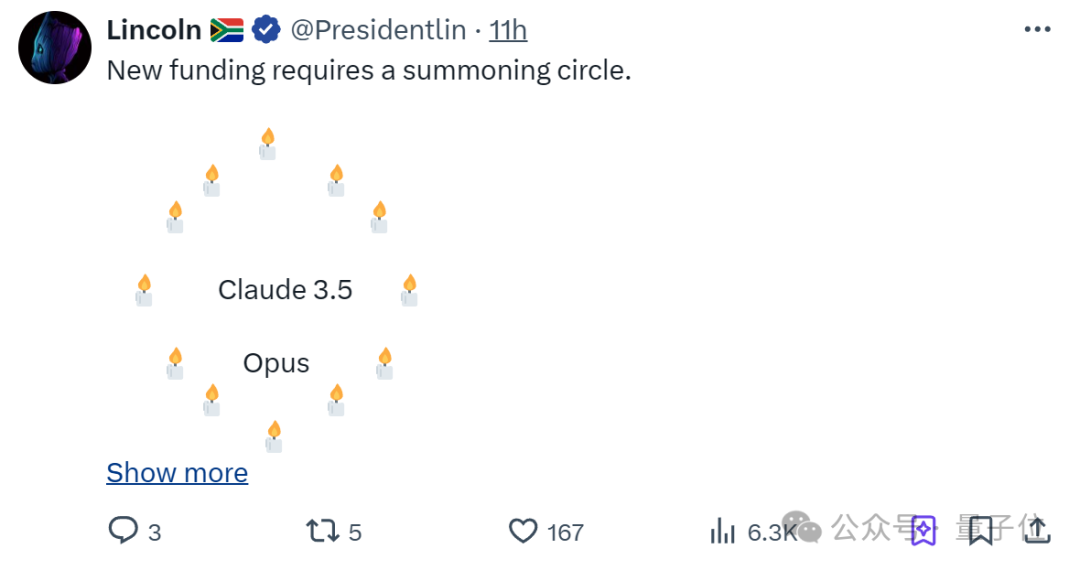Viewport: 1080px width, 570px height.
Task: Toggle the black outline bookmark icon
Action: [980, 530]
